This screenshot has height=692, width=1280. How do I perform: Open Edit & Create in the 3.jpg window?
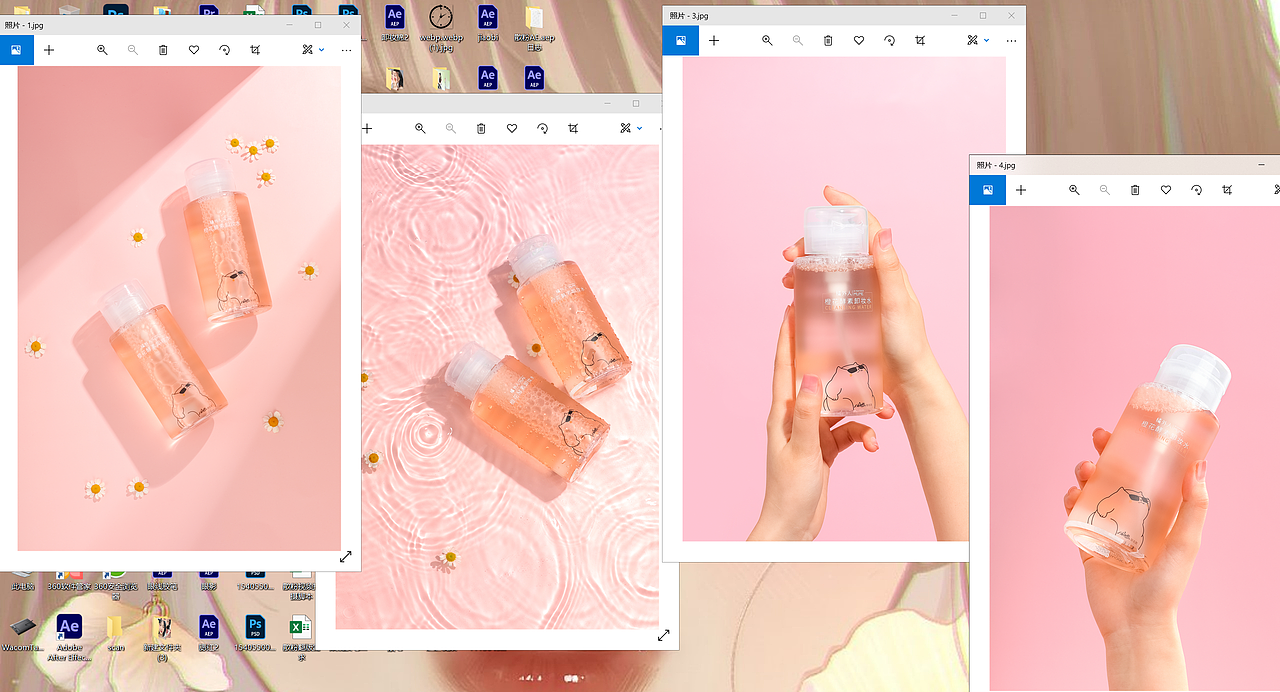tap(973, 40)
